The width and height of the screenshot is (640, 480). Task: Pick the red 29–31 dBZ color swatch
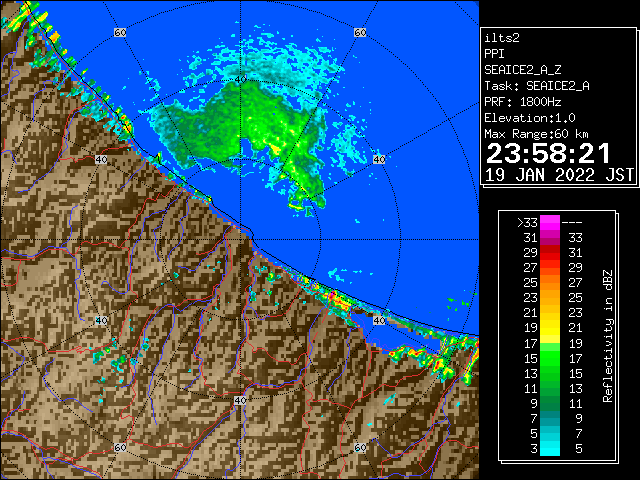(550, 253)
